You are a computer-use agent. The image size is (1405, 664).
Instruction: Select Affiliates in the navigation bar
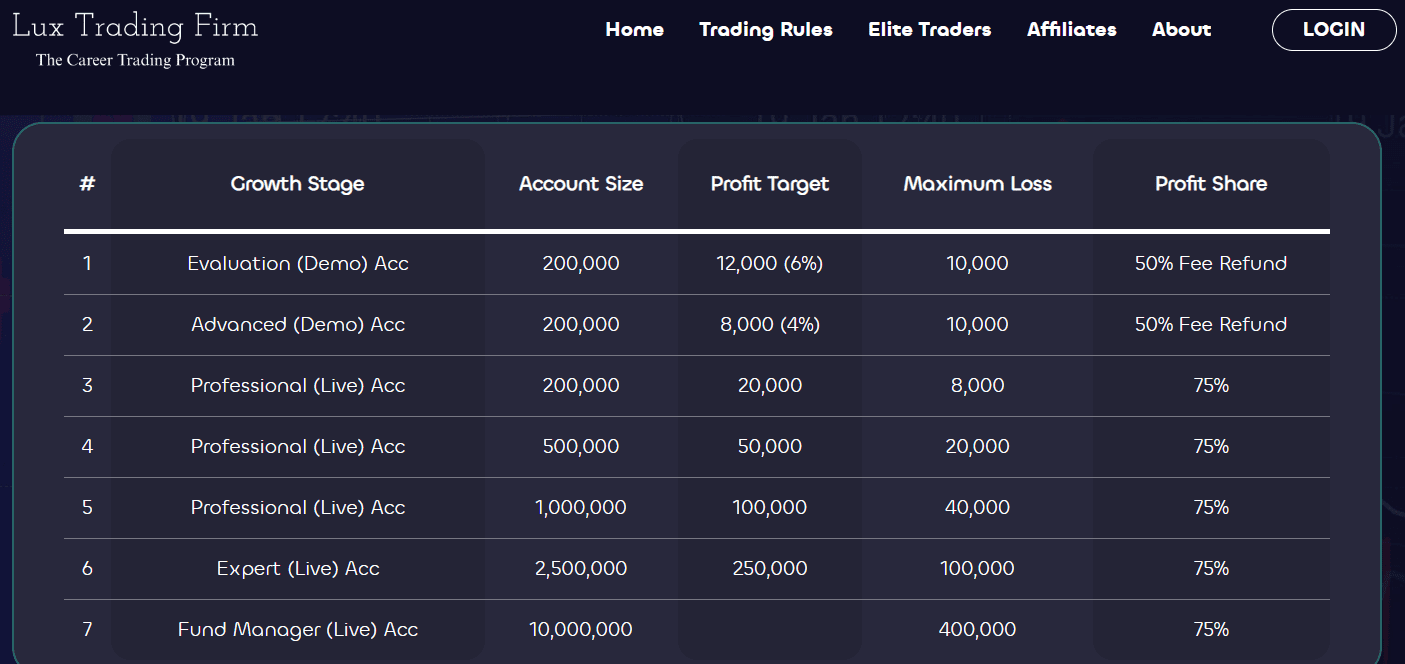click(1071, 30)
